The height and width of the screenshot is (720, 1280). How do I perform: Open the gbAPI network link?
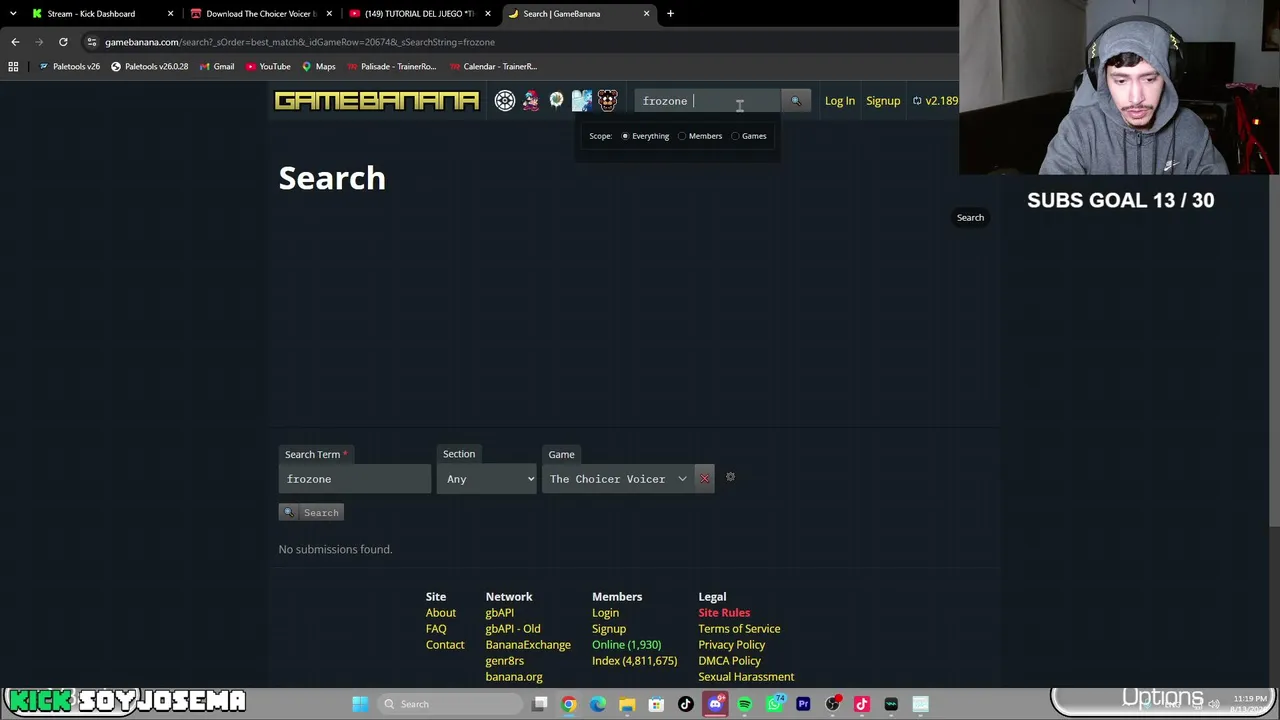(500, 613)
